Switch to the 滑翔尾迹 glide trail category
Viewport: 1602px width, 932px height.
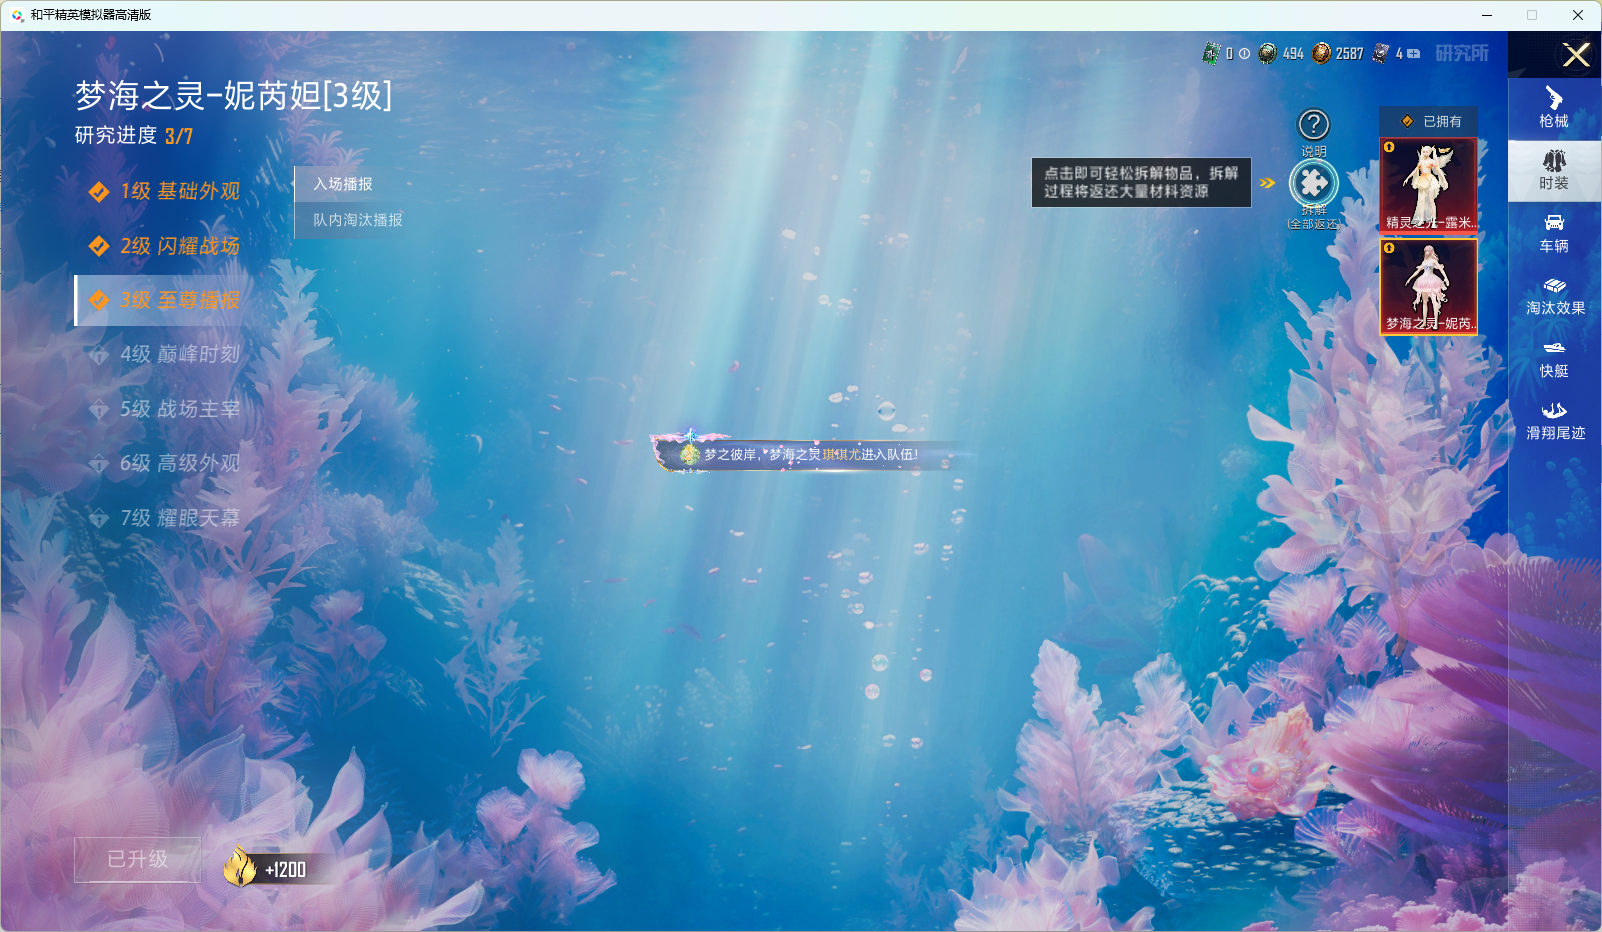coord(1554,421)
